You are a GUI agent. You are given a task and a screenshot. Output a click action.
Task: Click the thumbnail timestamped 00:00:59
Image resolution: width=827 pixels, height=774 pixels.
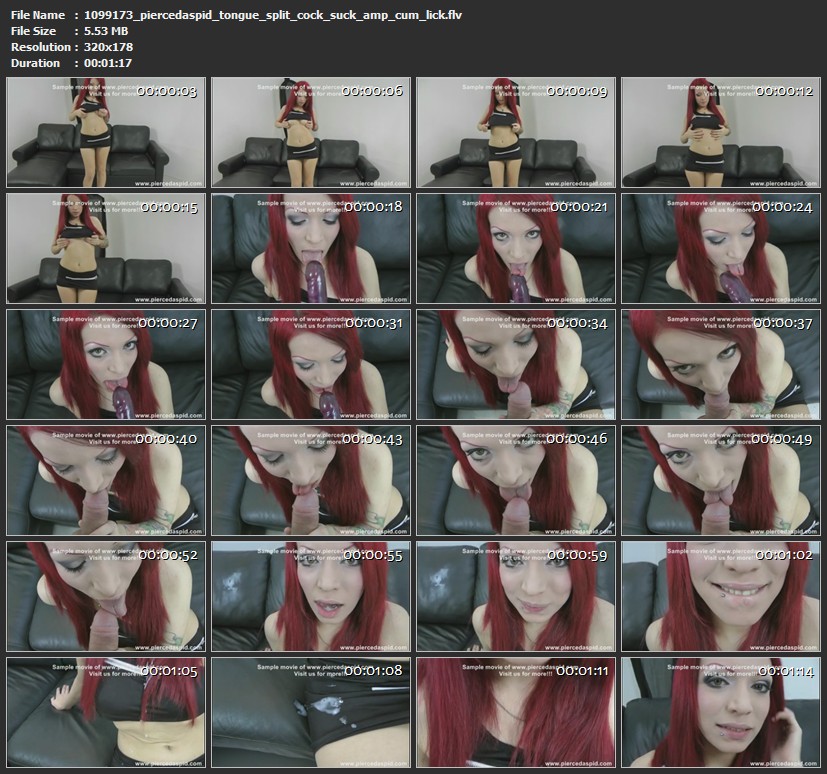[515, 595]
